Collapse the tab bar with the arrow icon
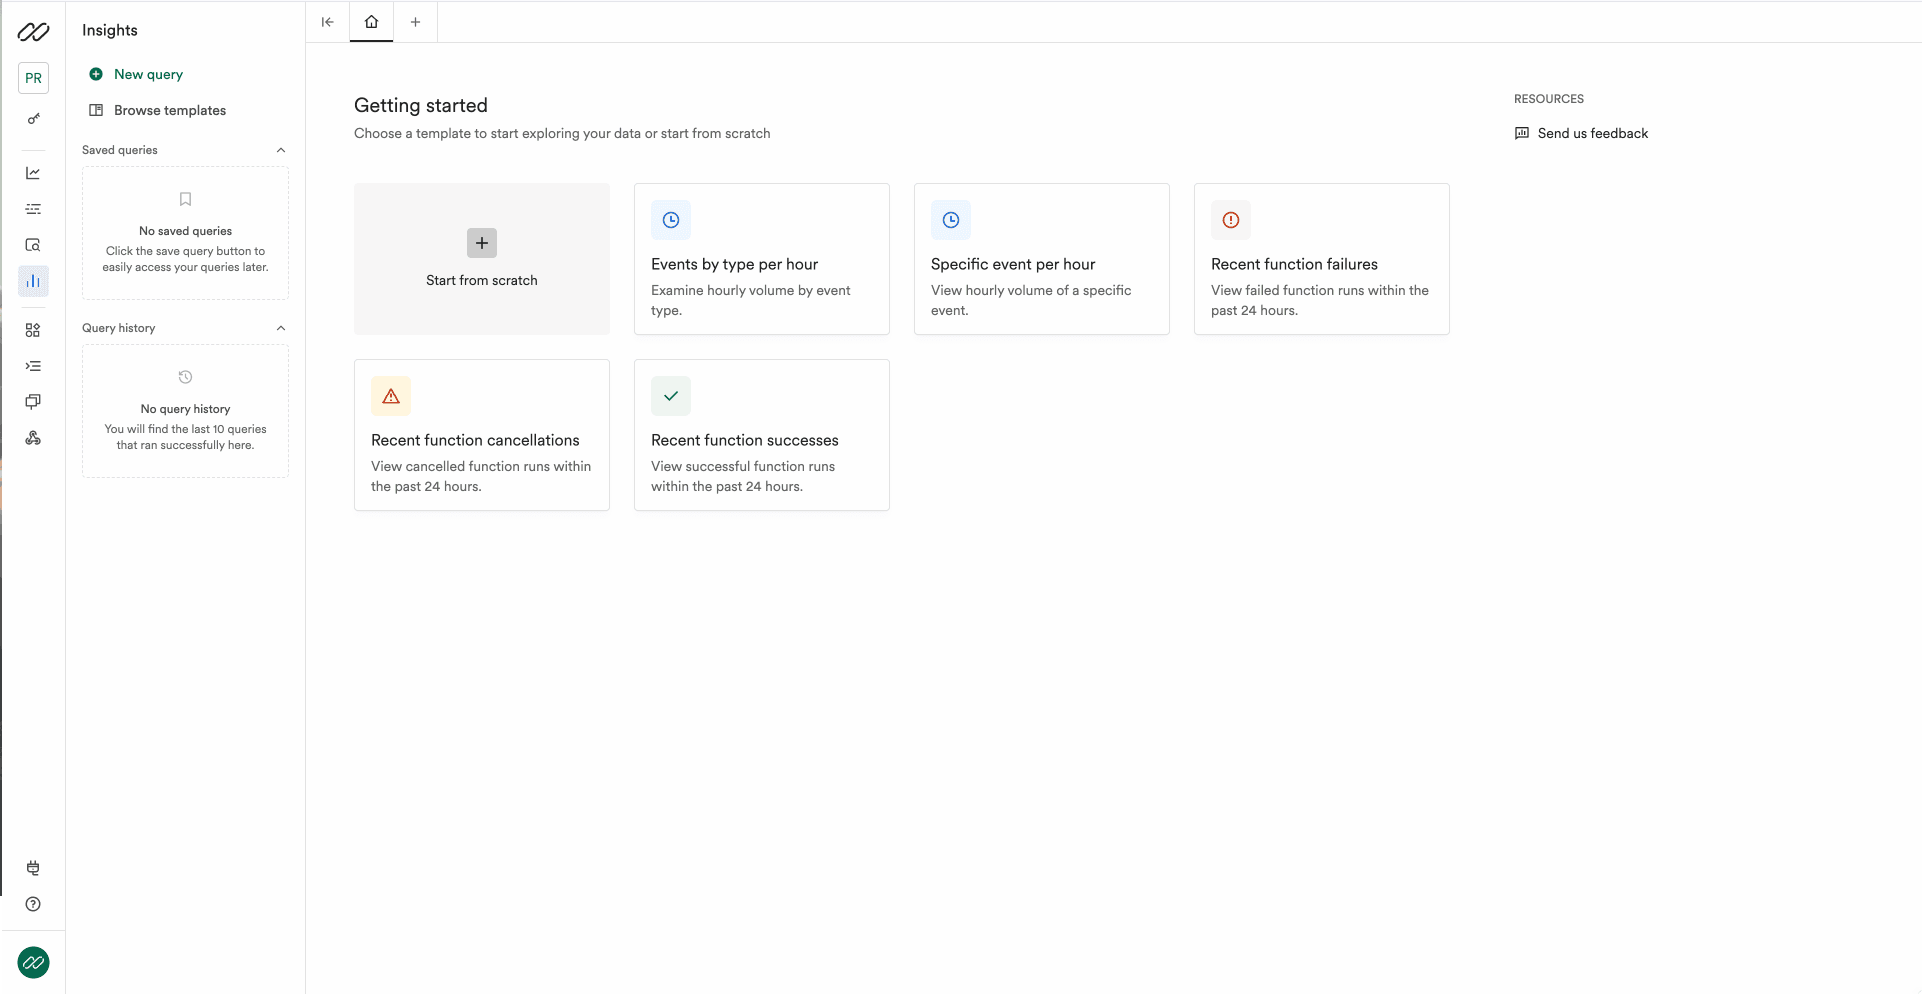1922x994 pixels. tap(327, 21)
